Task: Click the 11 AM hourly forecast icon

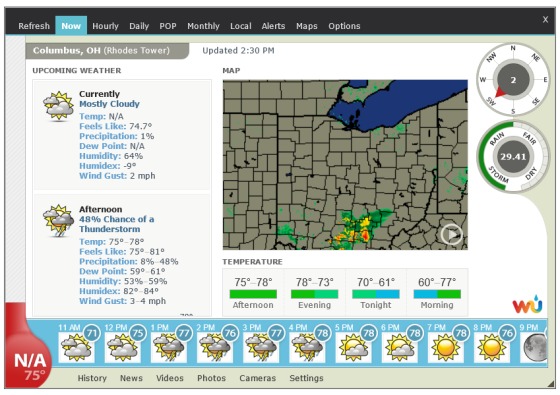Action: pyautogui.click(x=76, y=347)
